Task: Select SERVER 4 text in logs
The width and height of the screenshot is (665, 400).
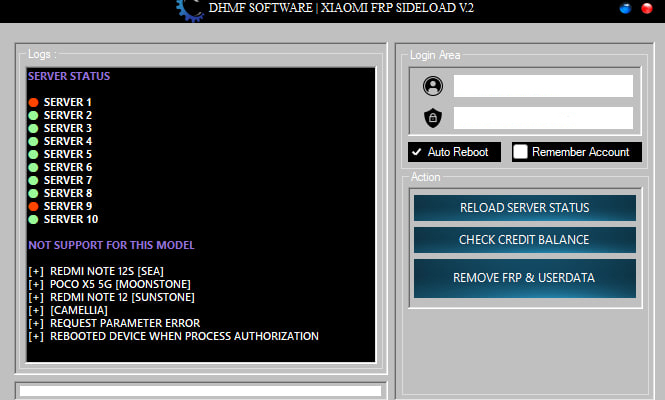Action: [67, 141]
